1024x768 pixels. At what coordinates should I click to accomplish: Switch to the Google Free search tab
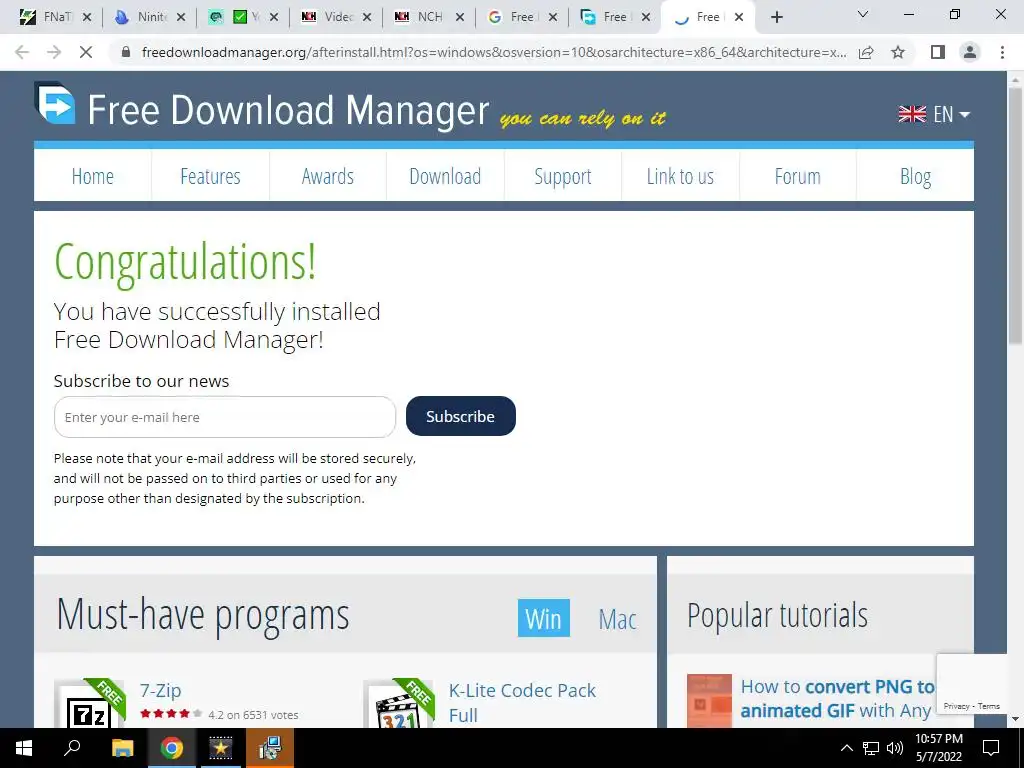[521, 17]
